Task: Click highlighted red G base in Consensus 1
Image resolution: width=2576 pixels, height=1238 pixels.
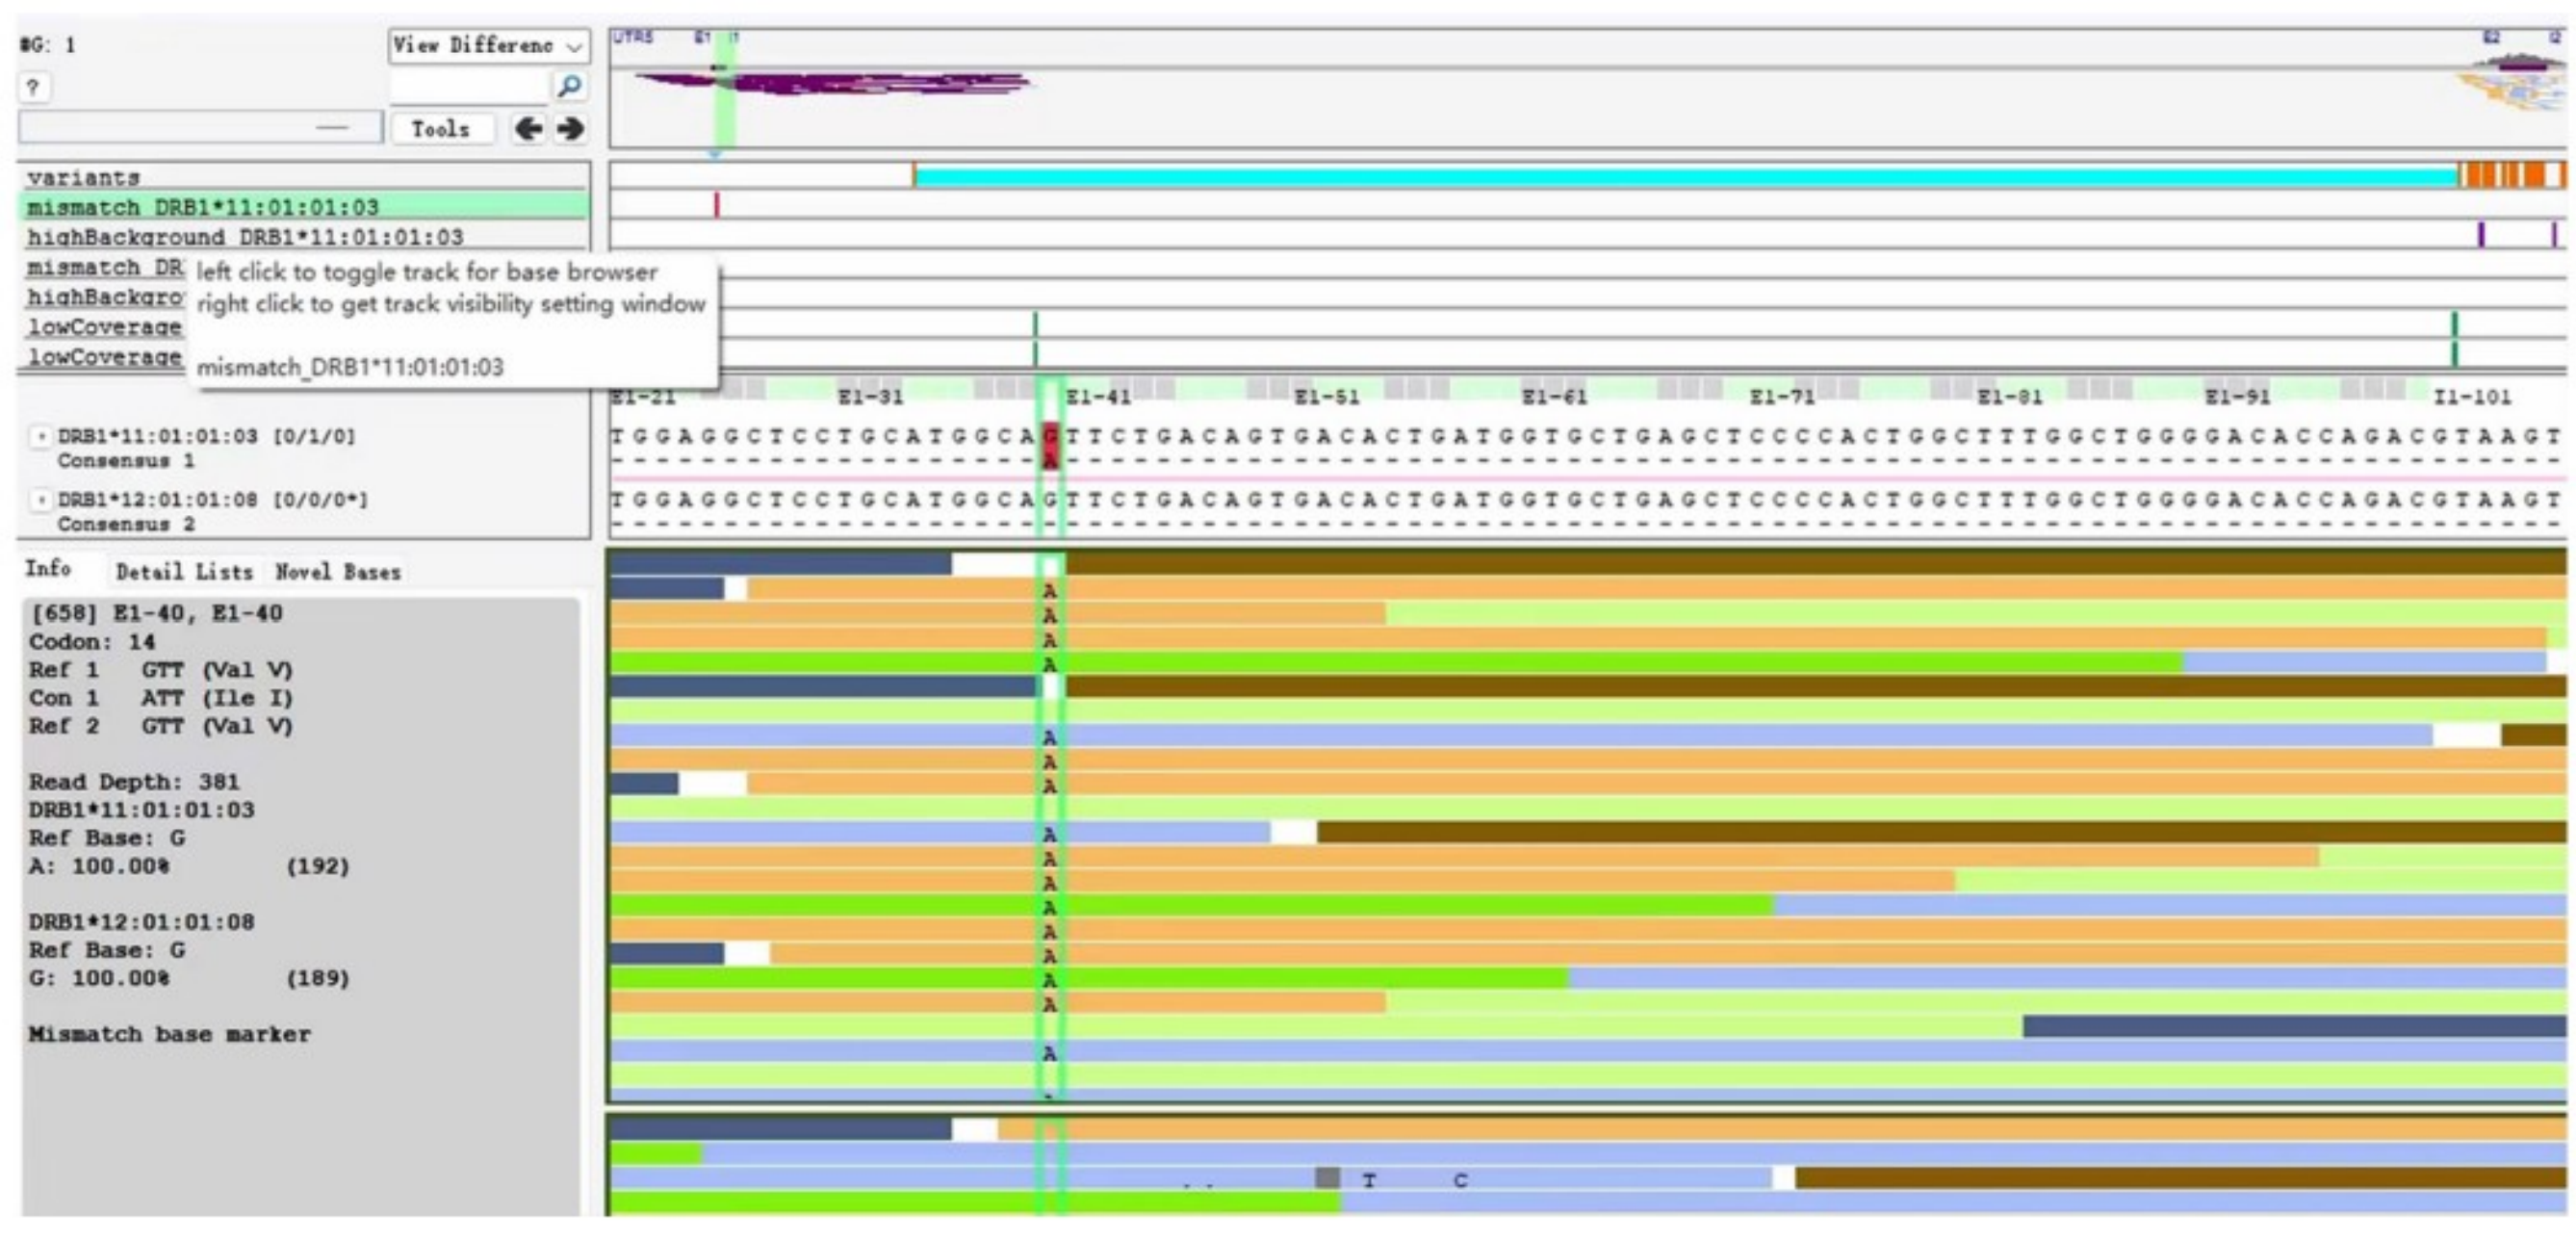Action: click(x=1049, y=436)
